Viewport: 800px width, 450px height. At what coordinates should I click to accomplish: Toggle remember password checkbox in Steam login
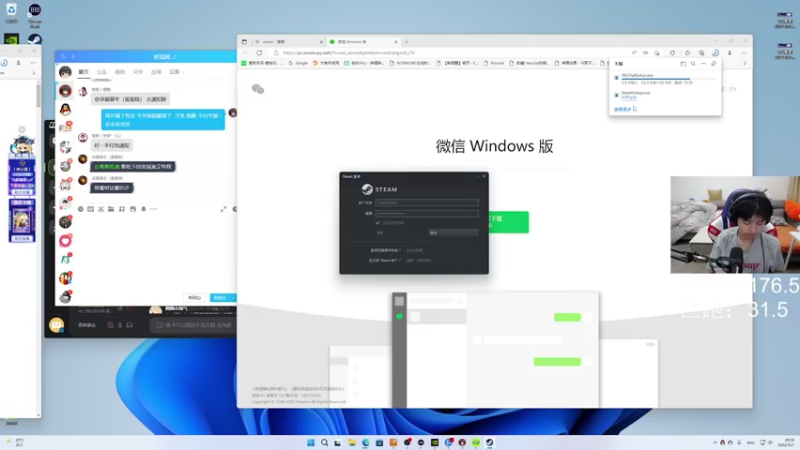coord(378,223)
